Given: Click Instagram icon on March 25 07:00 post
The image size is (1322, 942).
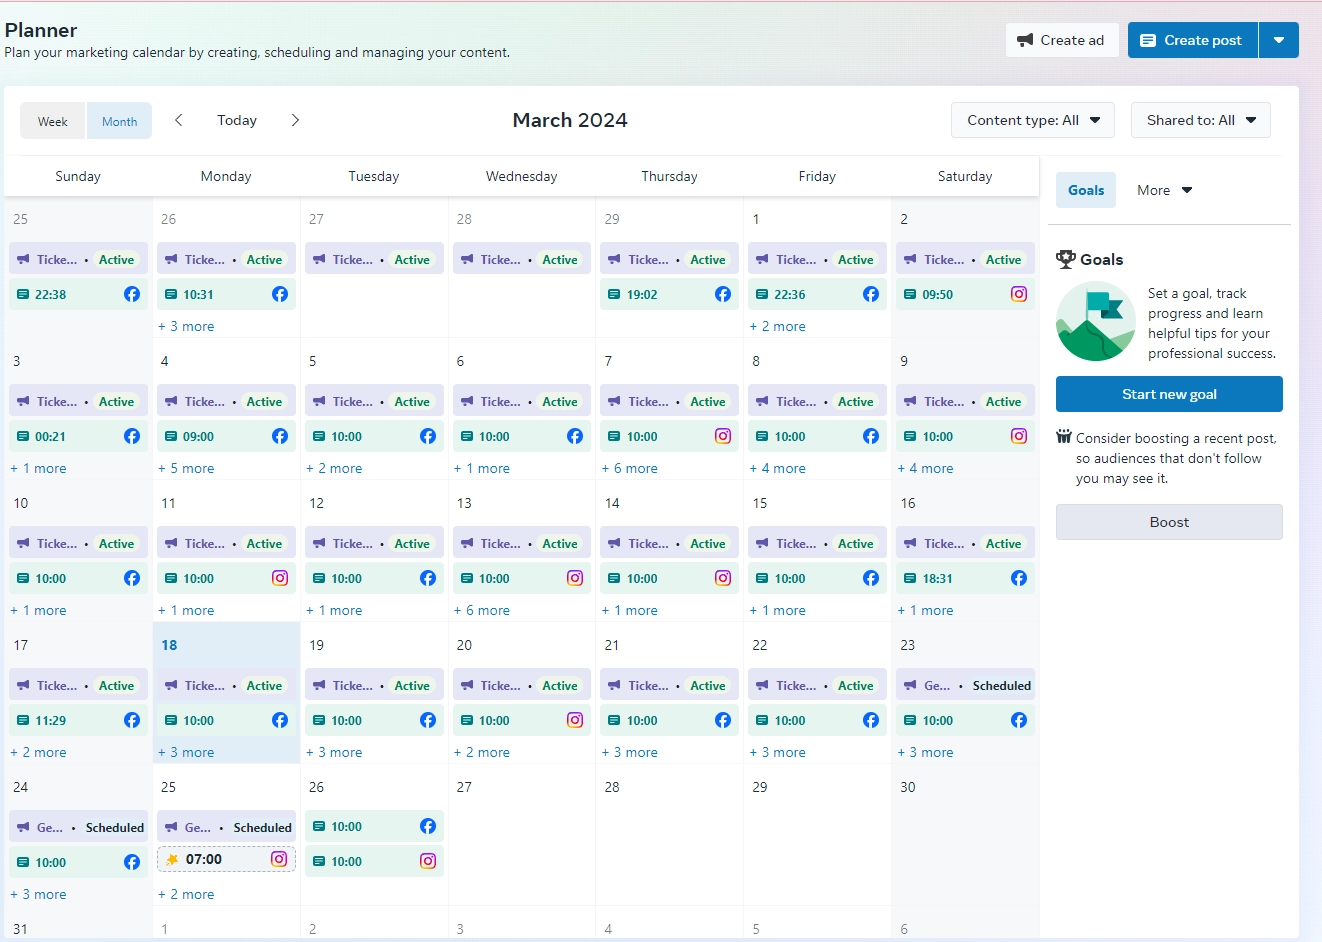Looking at the screenshot, I should (x=279, y=859).
